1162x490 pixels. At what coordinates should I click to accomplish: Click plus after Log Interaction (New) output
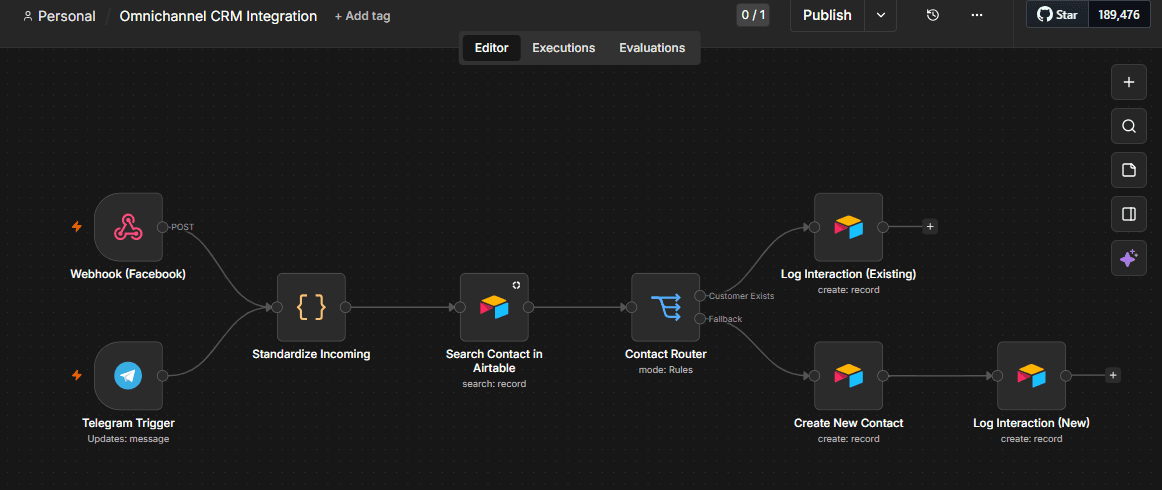tap(1112, 376)
